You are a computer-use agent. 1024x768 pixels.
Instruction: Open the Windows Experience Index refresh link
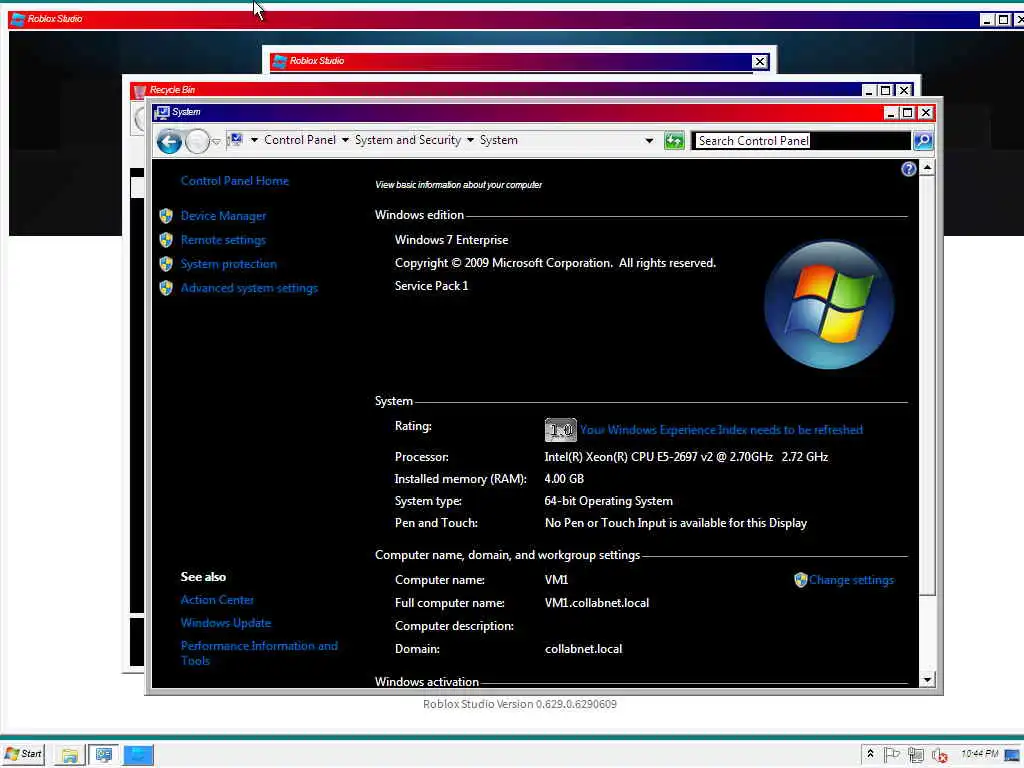coord(721,430)
